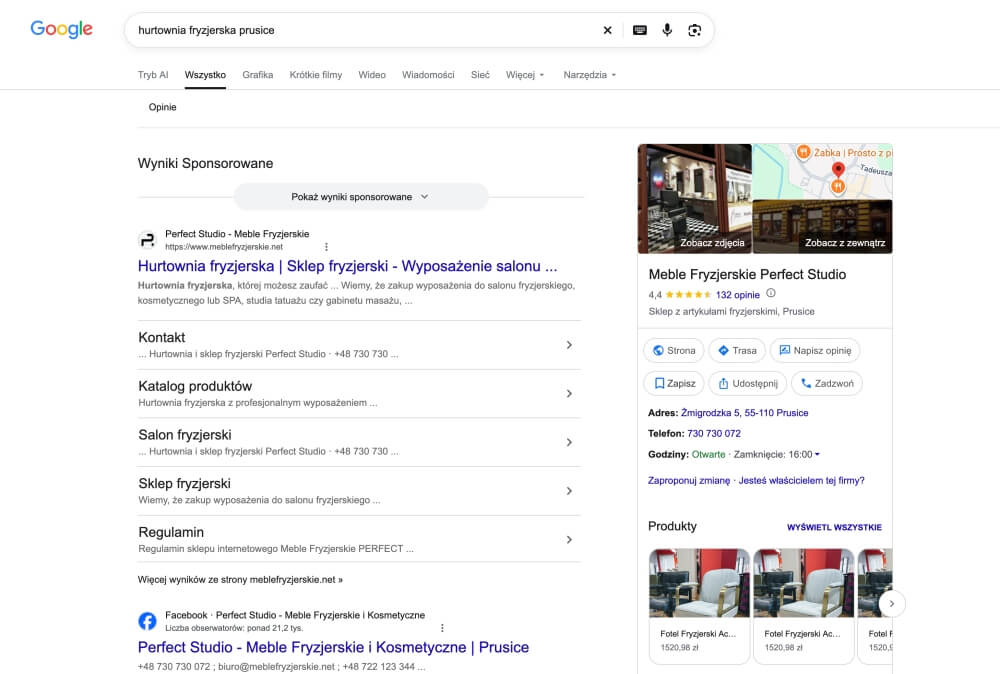Open the Zobacz zdjęcia photo thumbnail

tap(695, 198)
